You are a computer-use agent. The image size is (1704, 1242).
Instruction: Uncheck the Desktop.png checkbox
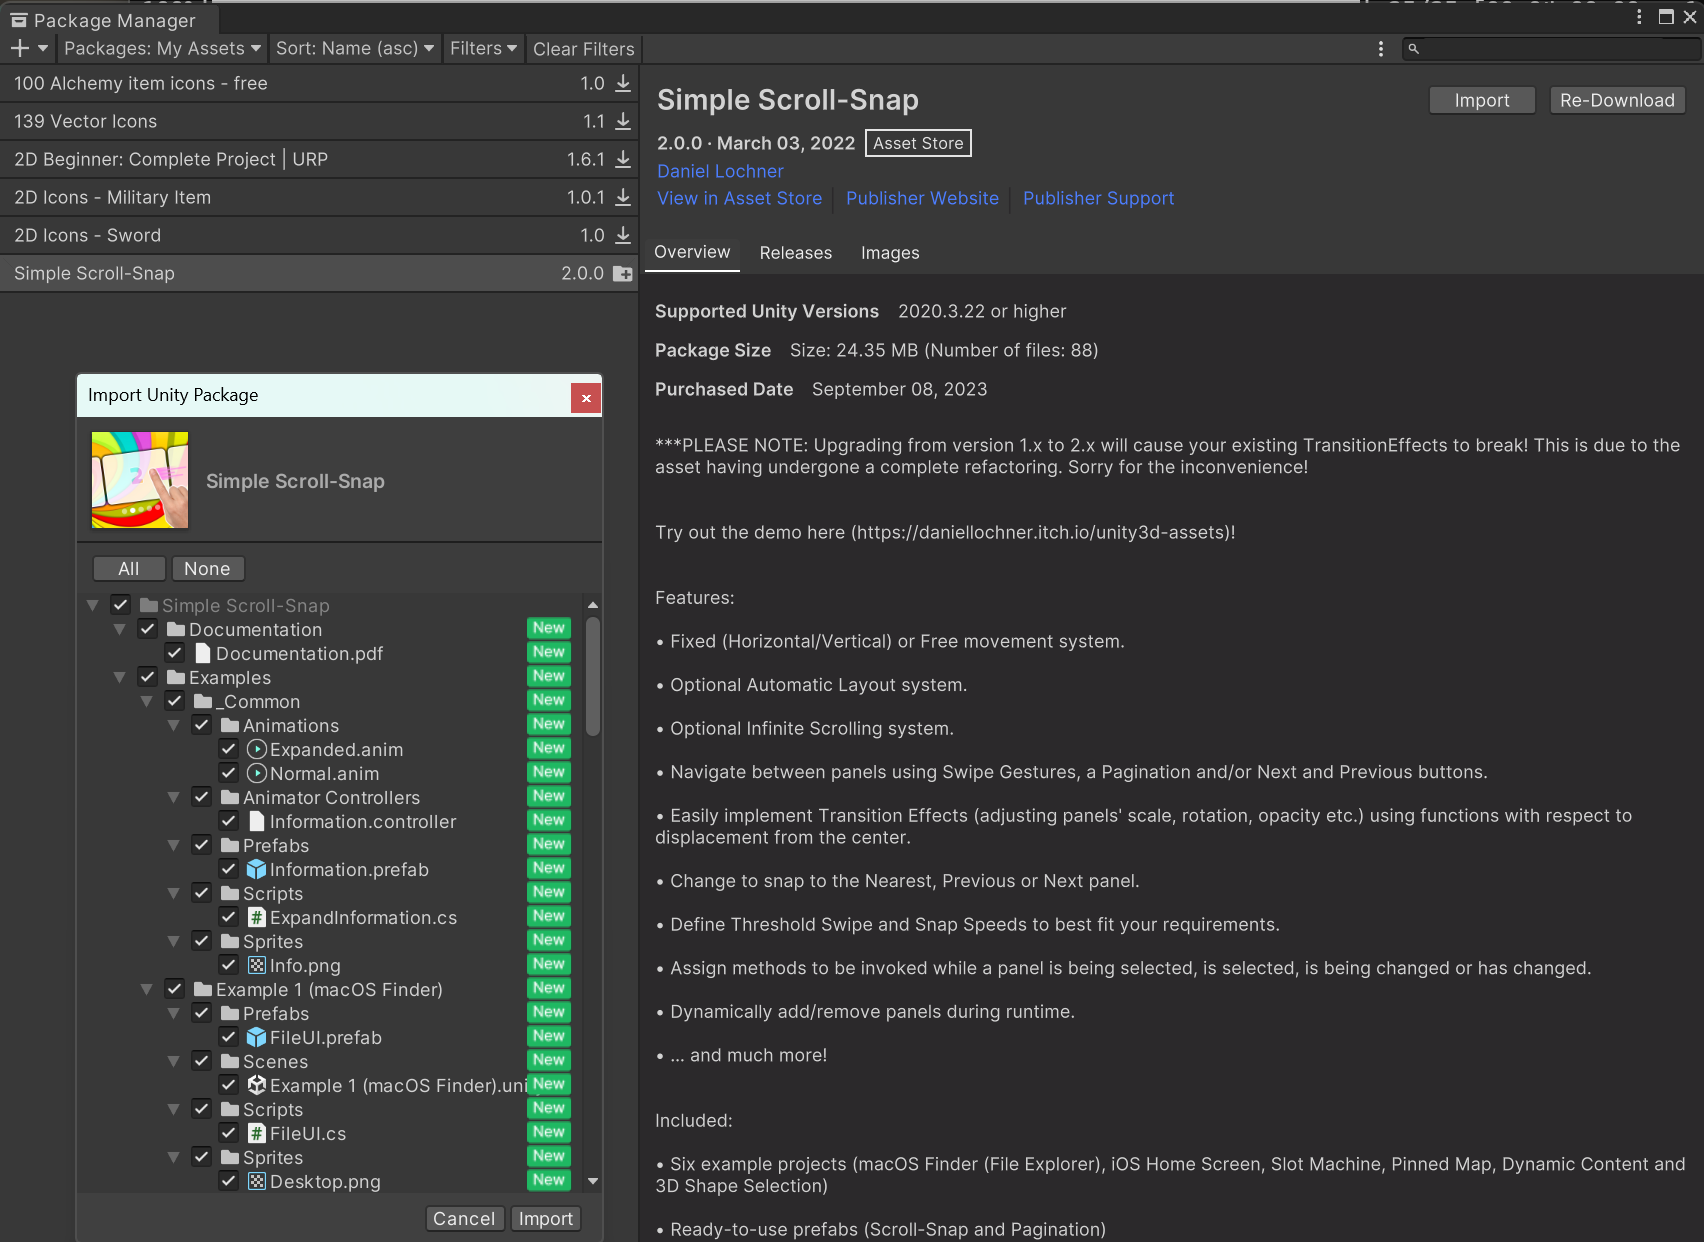[x=228, y=1181]
